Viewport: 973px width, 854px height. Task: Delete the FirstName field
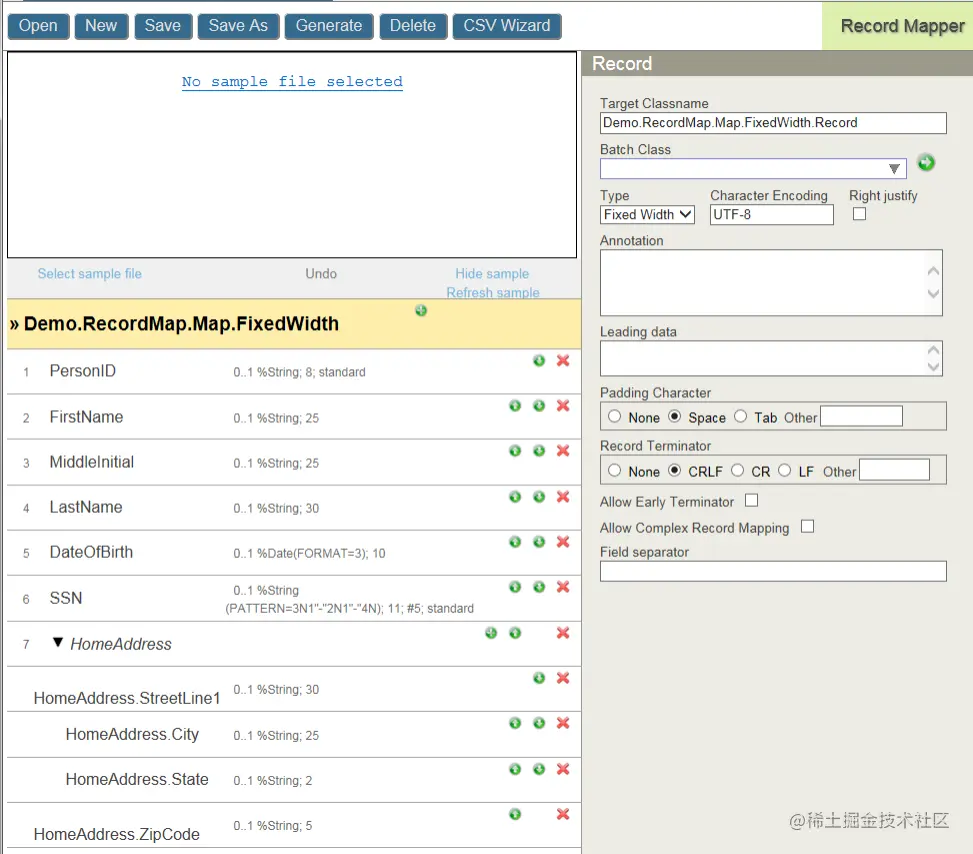(563, 406)
